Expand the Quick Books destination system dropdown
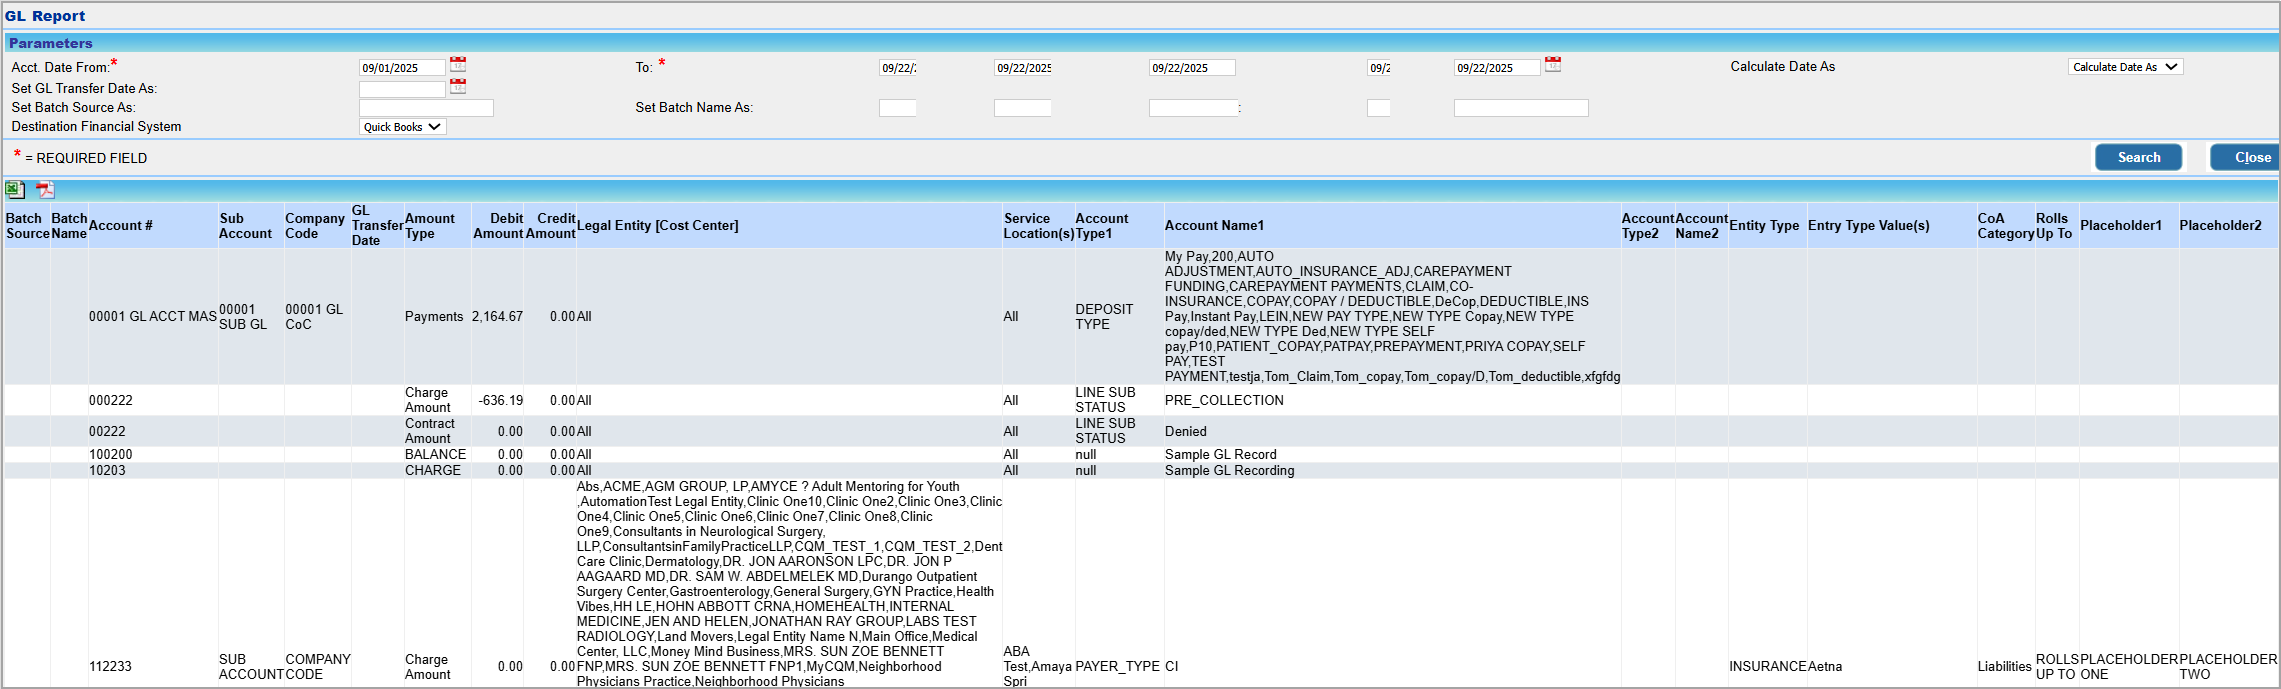Image resolution: width=2281 pixels, height=689 pixels. point(402,127)
